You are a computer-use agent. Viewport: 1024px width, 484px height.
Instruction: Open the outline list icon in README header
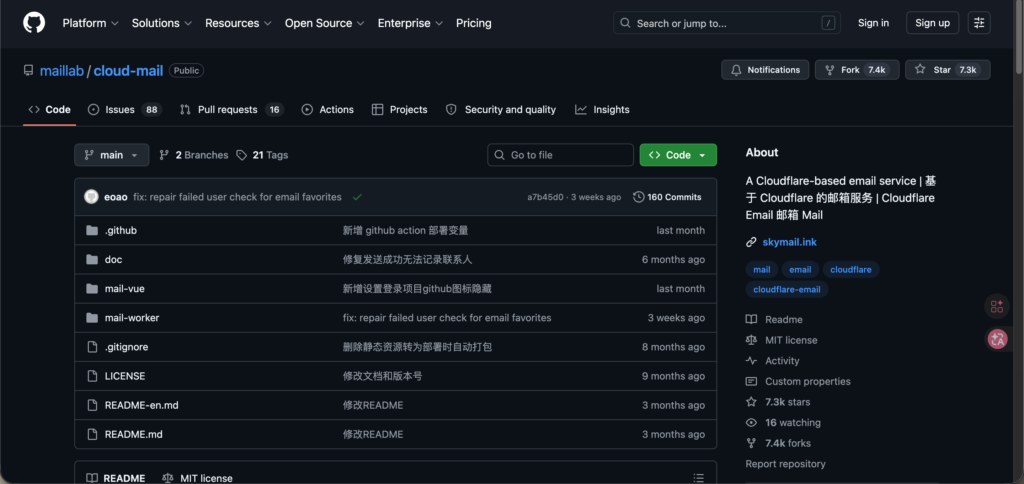(x=698, y=478)
